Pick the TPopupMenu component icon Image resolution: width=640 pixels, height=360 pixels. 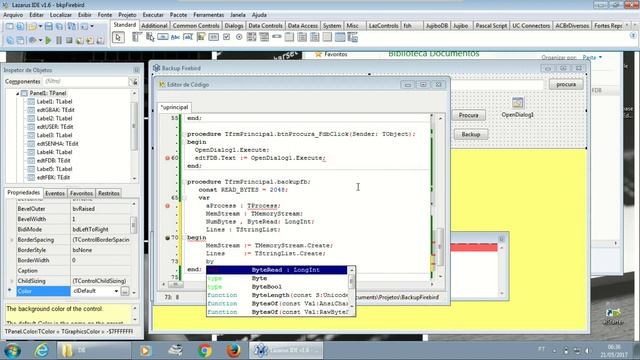150,38
